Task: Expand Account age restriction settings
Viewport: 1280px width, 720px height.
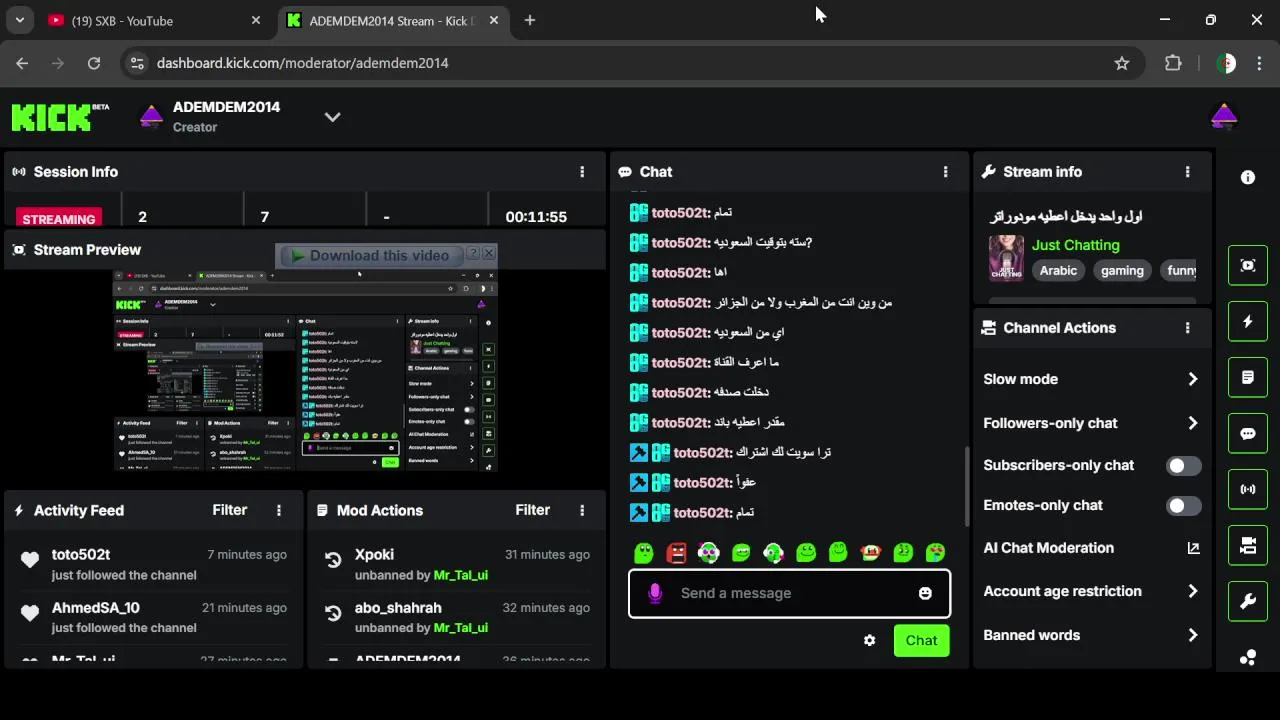Action: pyautogui.click(x=1192, y=591)
